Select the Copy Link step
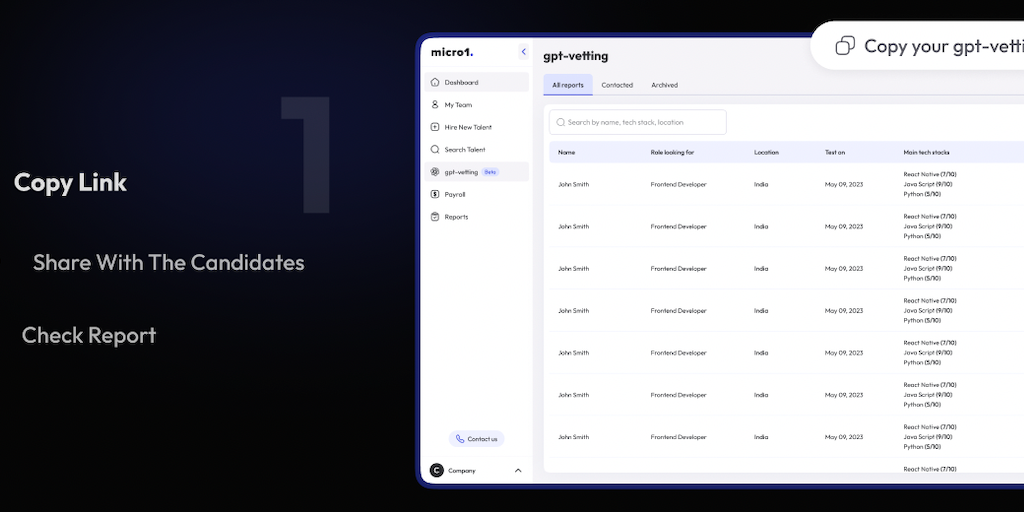Screen dimensions: 1024x512 tap(71, 183)
